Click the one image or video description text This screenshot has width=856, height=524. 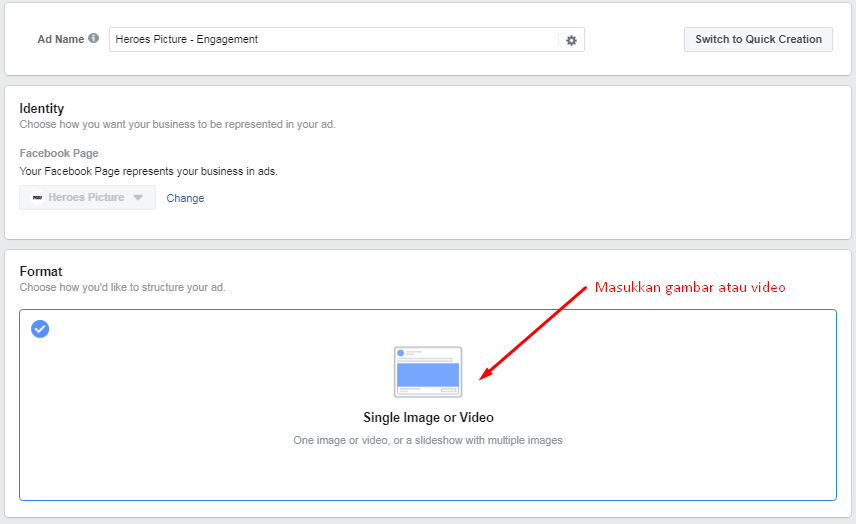pos(428,440)
